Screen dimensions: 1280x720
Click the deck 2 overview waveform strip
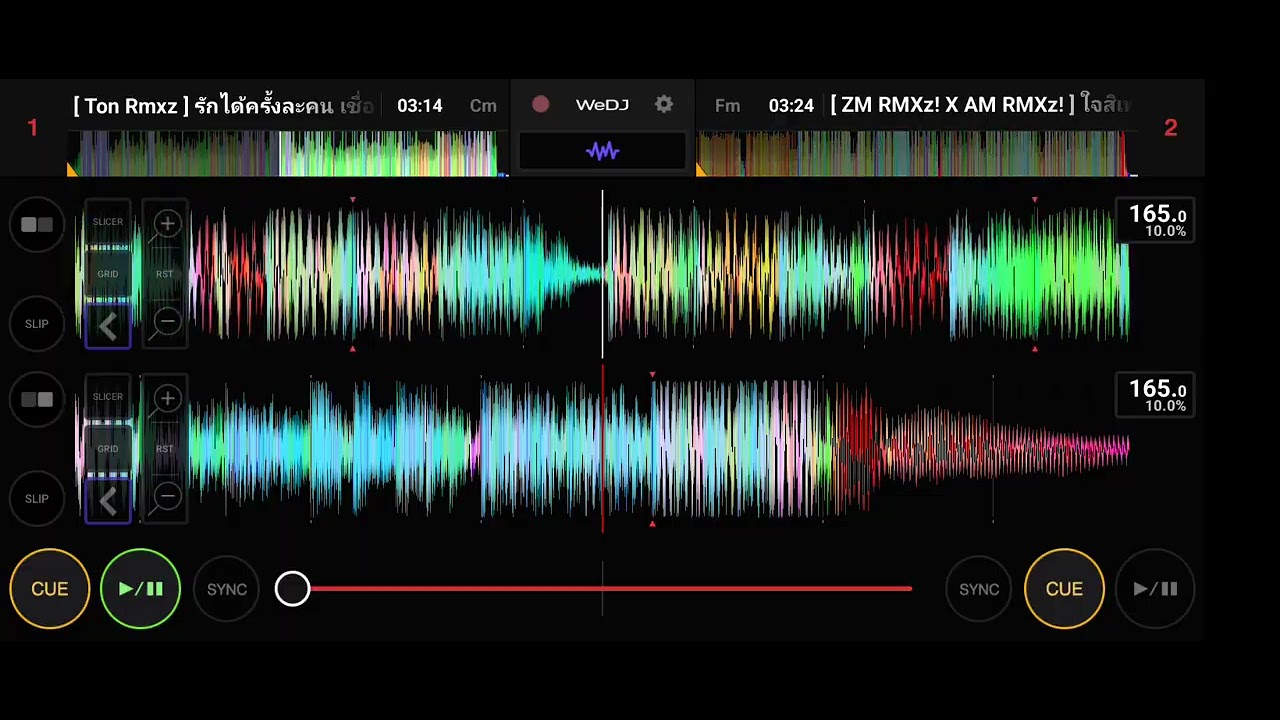point(915,154)
